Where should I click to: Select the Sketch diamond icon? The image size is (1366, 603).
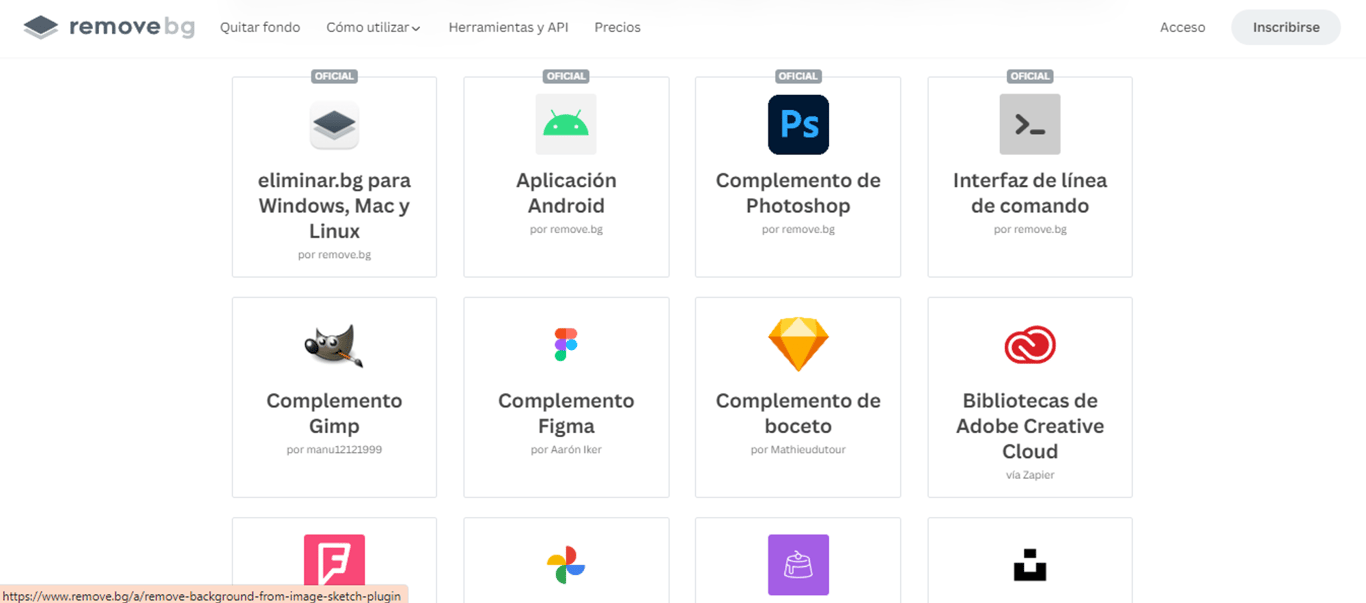pos(798,344)
